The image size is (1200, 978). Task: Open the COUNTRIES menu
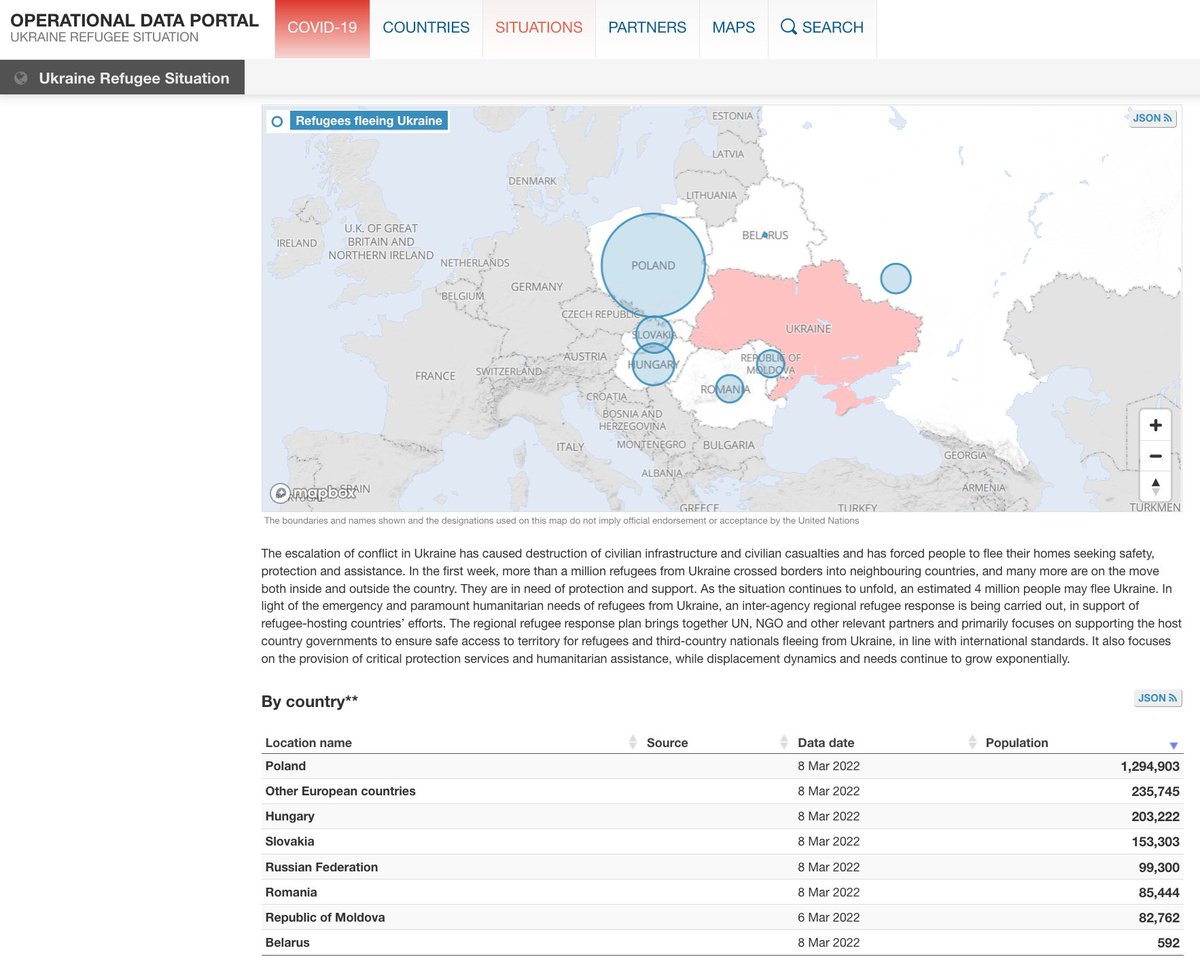426,28
